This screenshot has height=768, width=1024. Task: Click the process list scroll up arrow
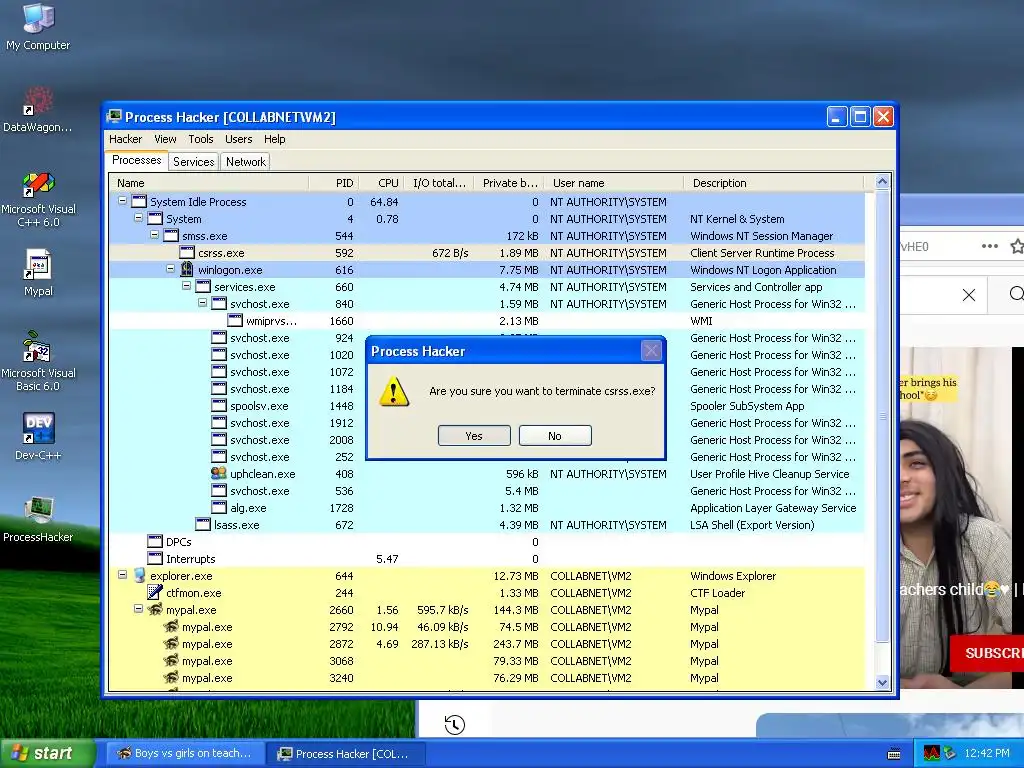[x=882, y=182]
